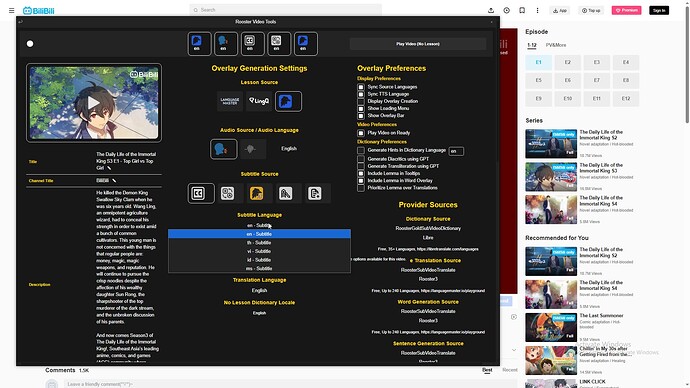The width and height of the screenshot is (690, 388).
Task: Choose the grayed microphone audio source icon
Action: [250, 149]
